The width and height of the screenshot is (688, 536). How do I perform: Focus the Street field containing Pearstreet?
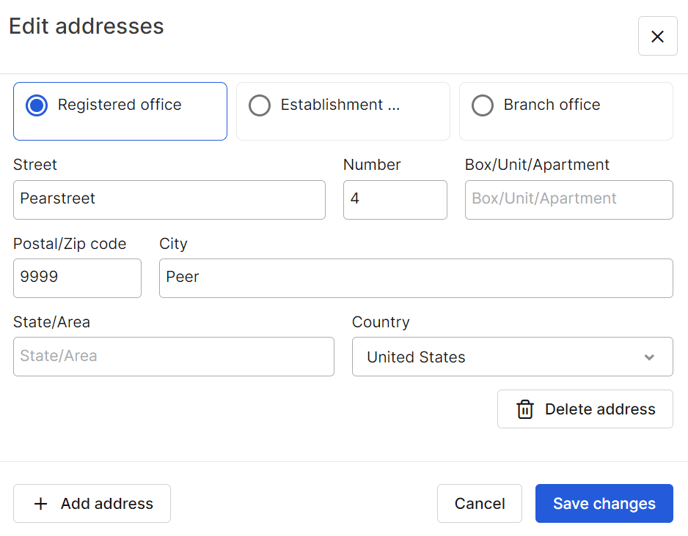click(169, 200)
